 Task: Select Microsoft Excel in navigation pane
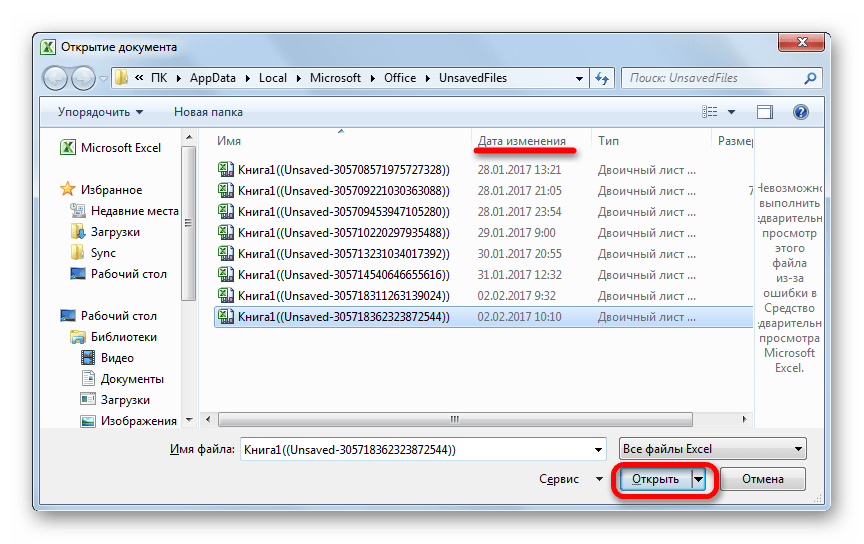120,148
